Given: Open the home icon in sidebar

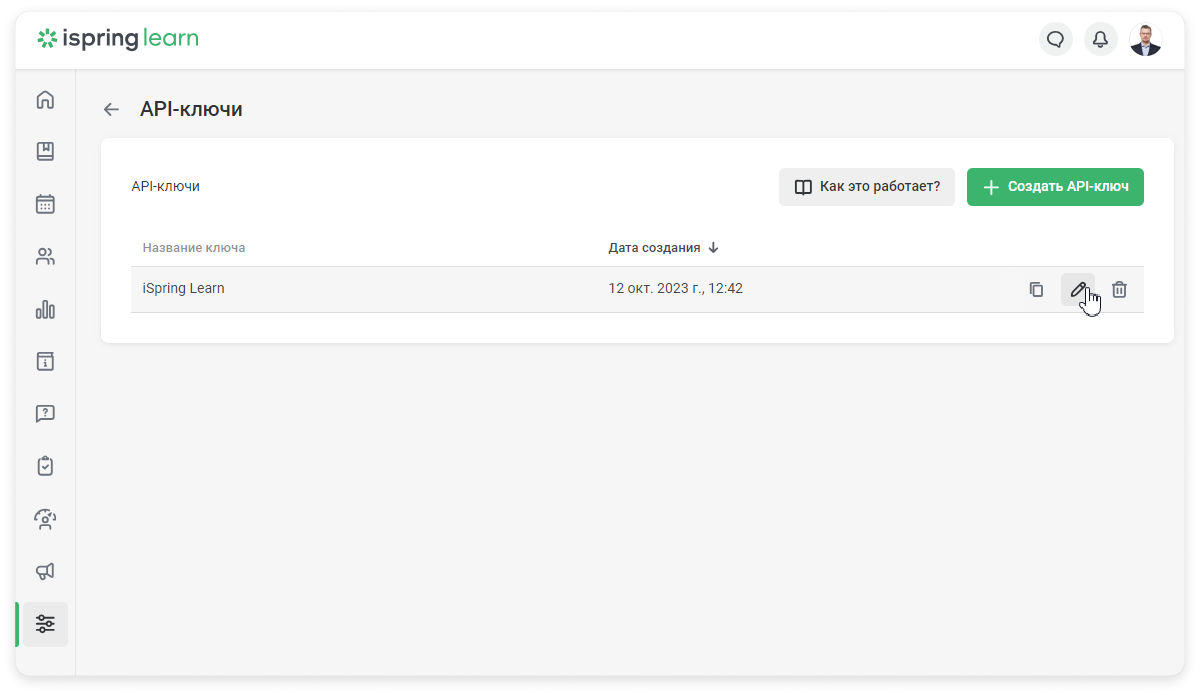Looking at the screenshot, I should click(x=45, y=100).
